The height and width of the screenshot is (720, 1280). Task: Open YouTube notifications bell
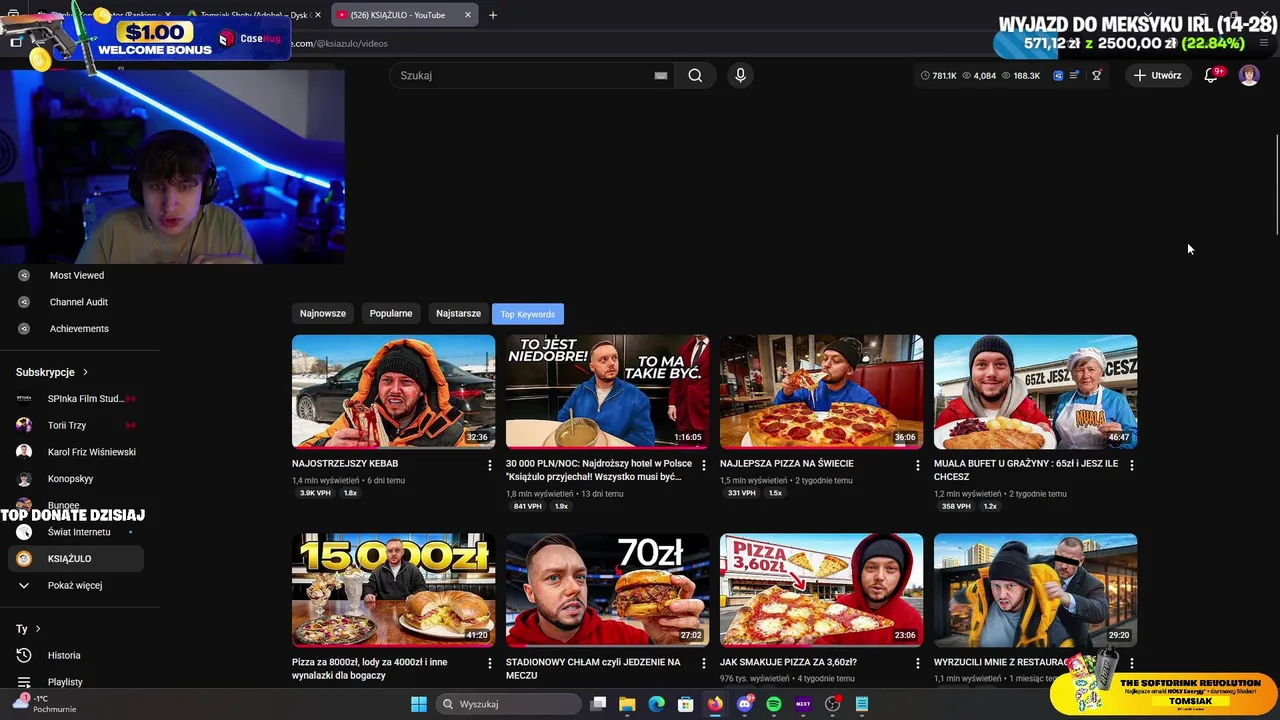click(1211, 75)
